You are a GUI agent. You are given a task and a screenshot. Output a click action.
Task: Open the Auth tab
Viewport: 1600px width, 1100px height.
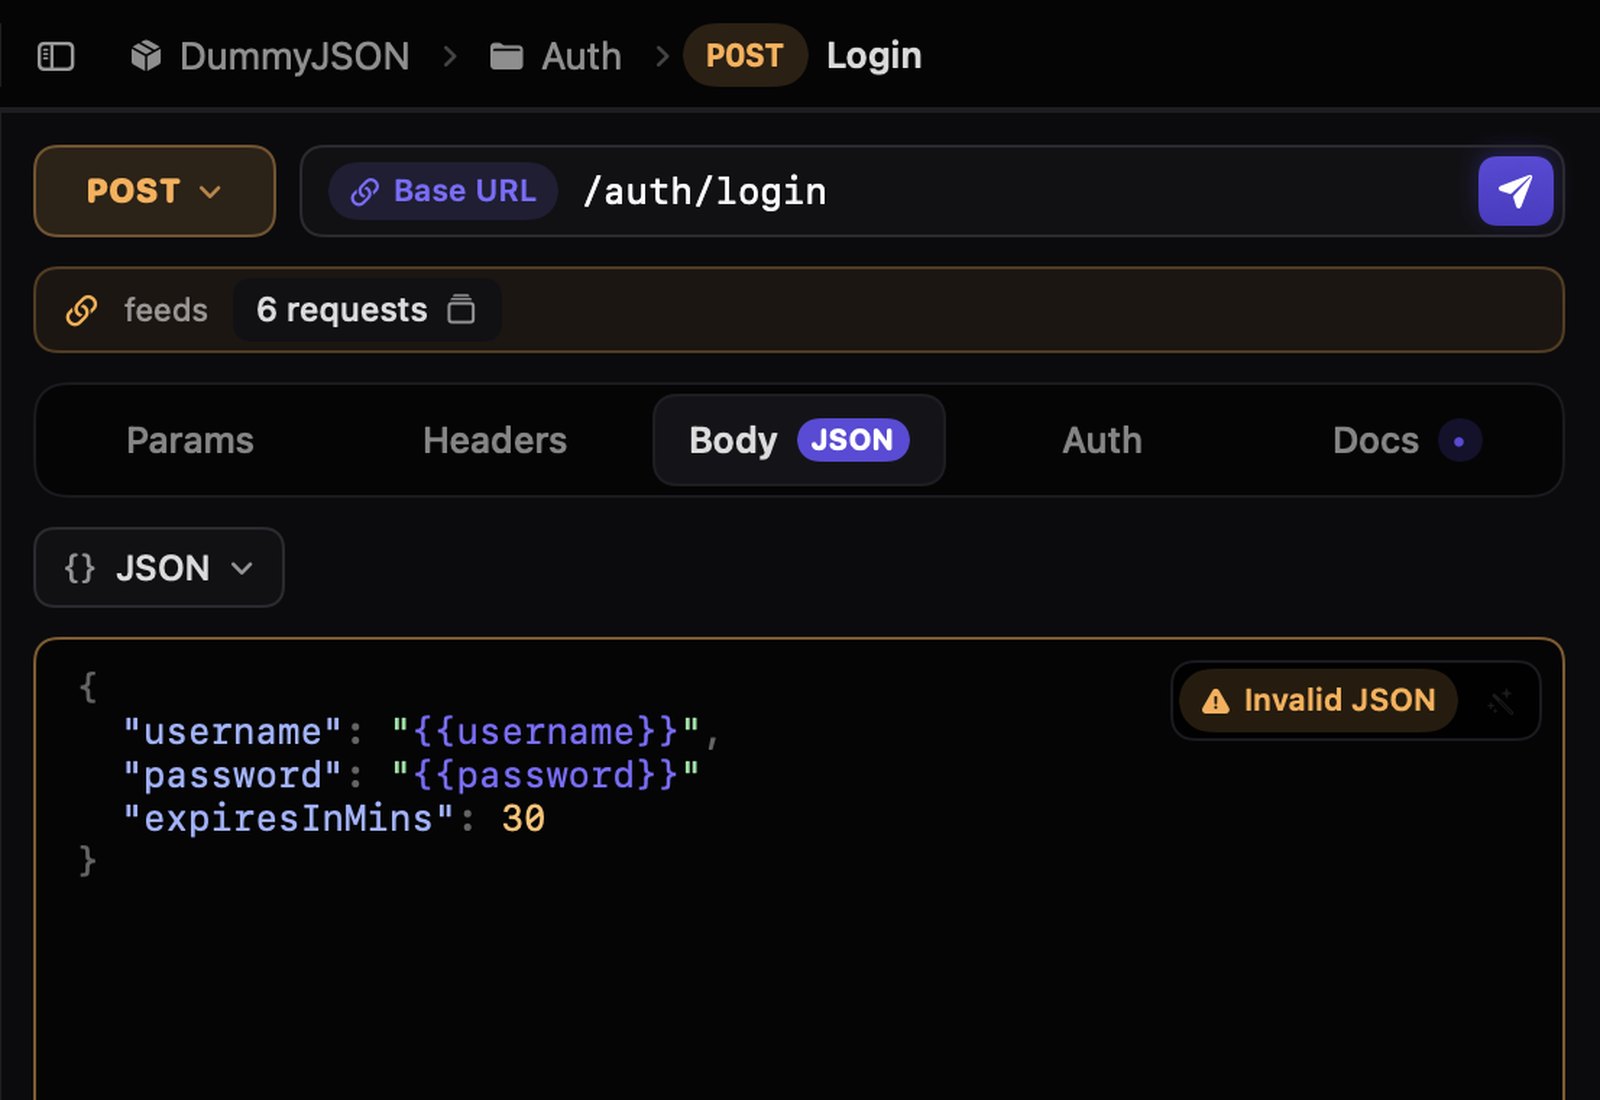pyautogui.click(x=1102, y=440)
